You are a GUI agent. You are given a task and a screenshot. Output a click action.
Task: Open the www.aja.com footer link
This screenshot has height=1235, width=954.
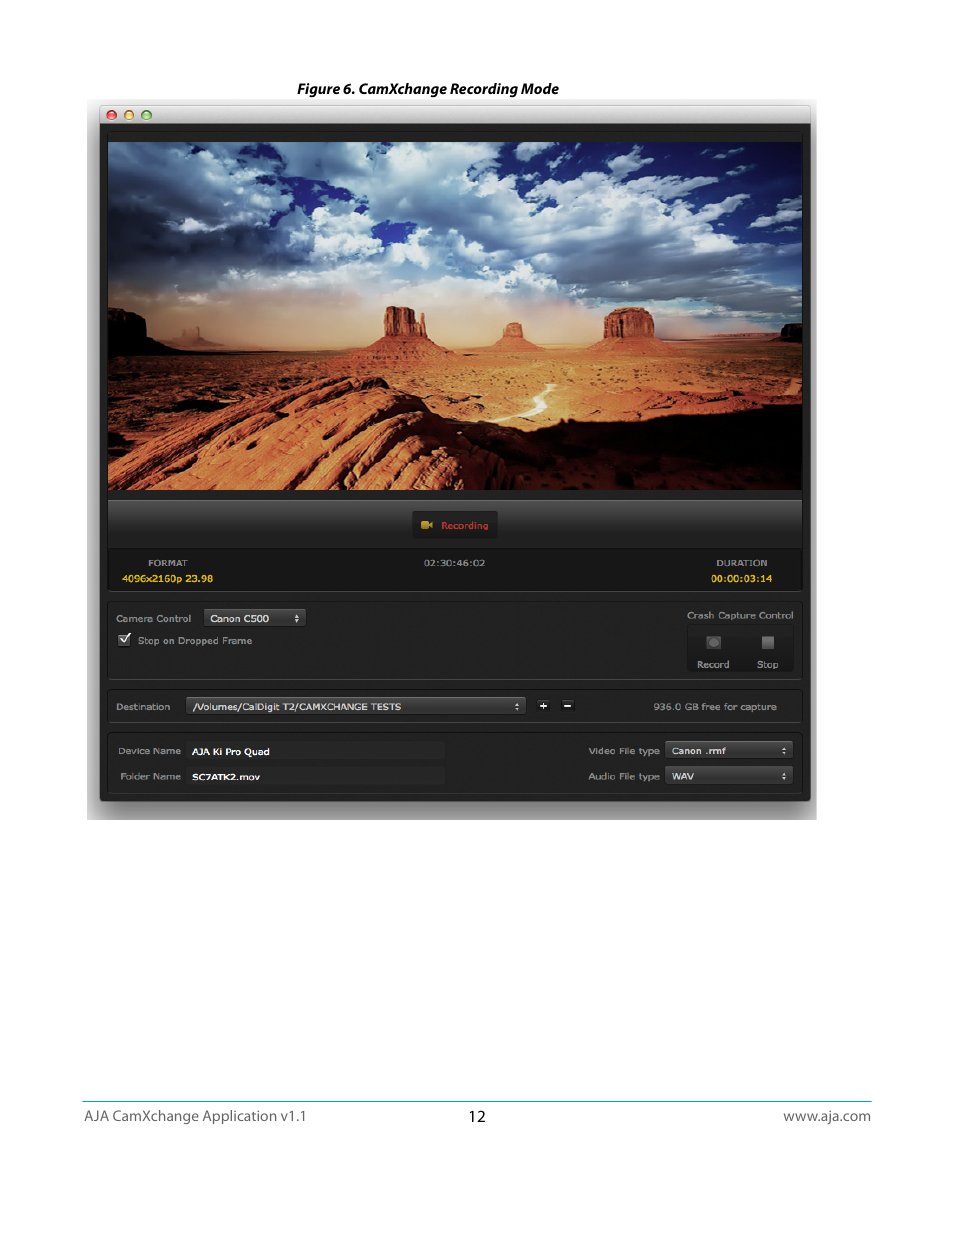pos(827,1116)
